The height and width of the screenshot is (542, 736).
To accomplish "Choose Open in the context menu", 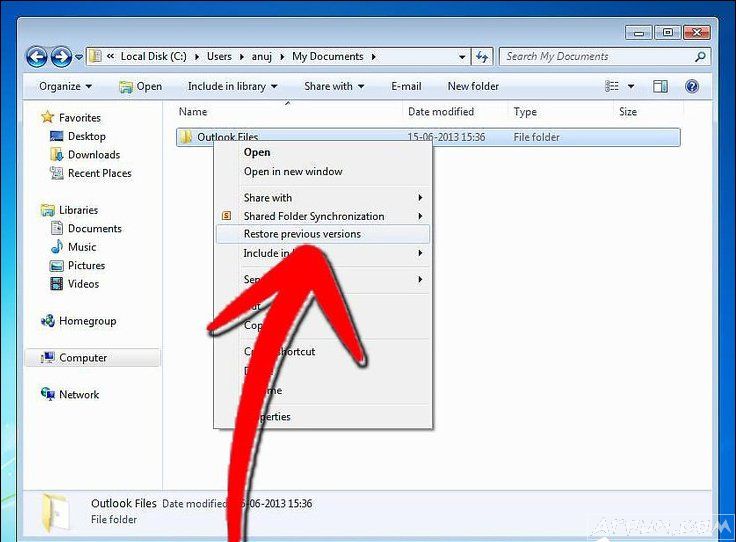I will point(257,152).
